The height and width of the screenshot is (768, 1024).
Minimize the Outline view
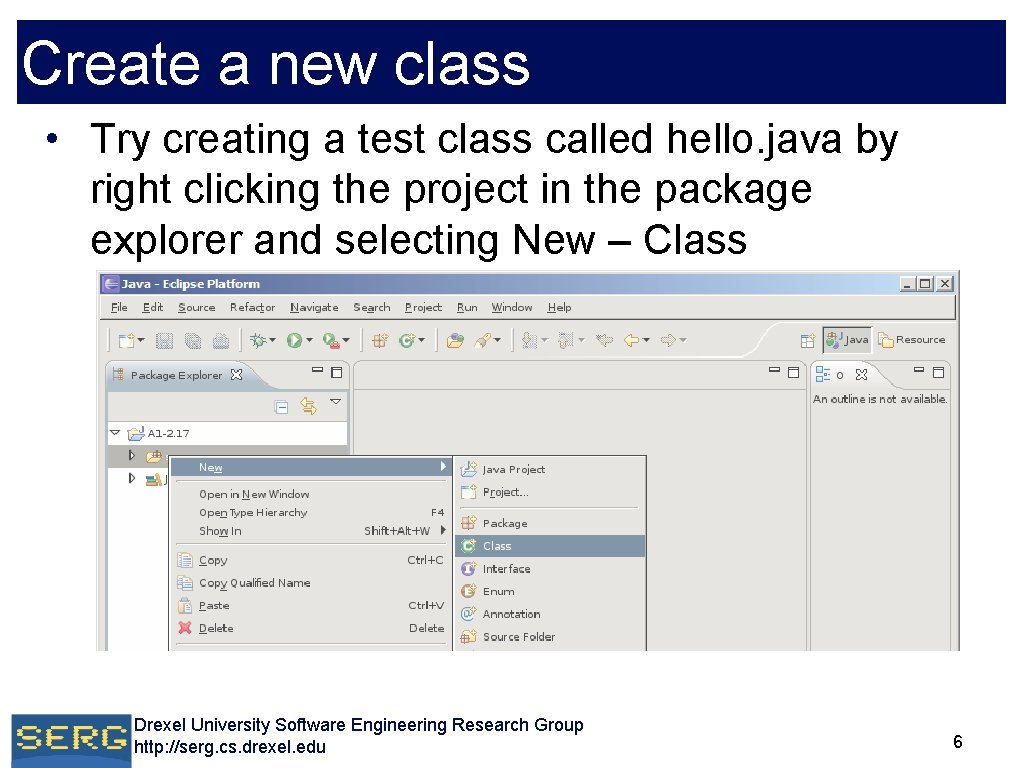click(919, 370)
